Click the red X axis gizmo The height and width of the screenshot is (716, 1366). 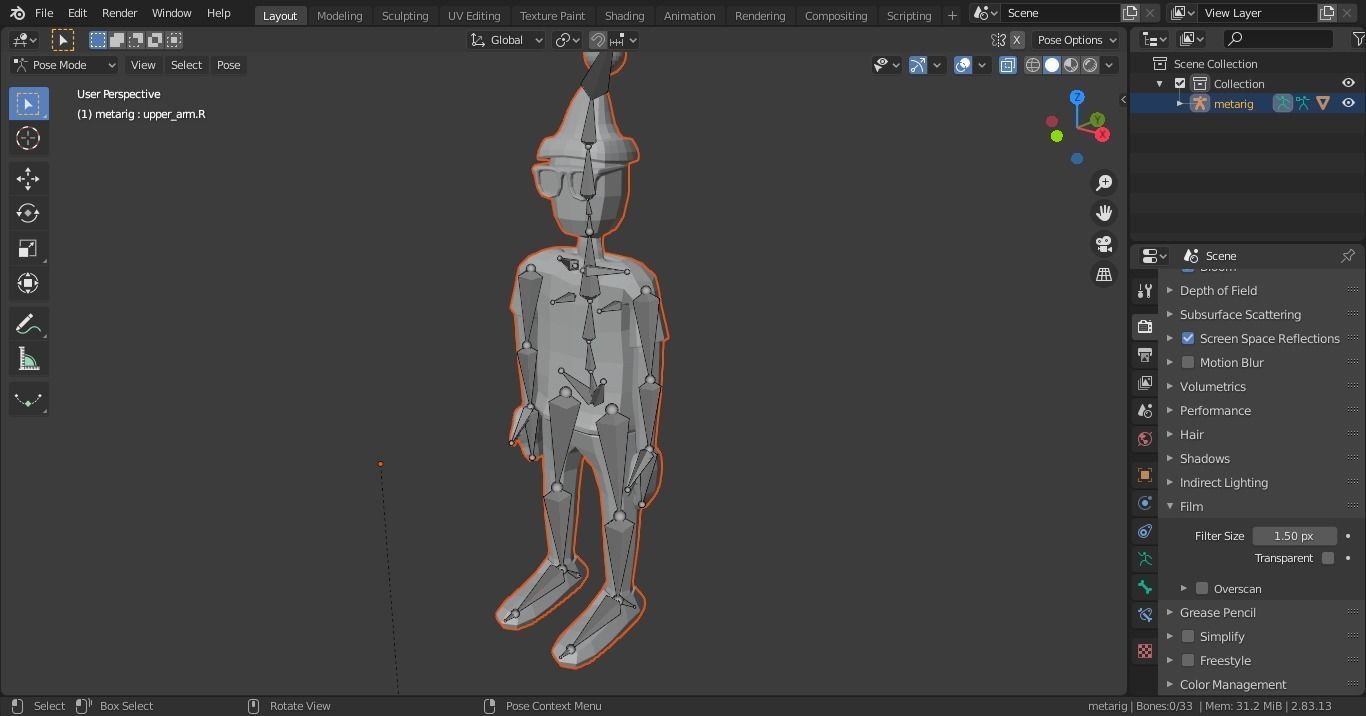point(1102,134)
